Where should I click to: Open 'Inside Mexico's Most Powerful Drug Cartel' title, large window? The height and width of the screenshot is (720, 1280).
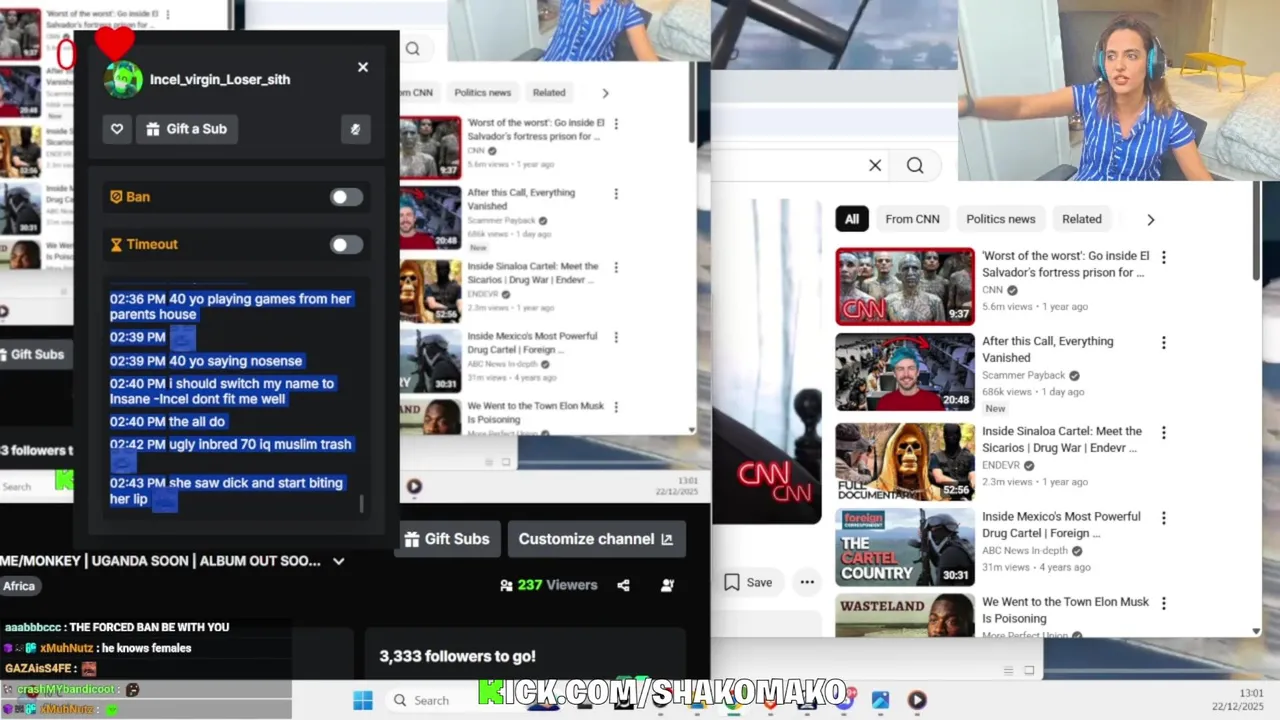pyautogui.click(x=1061, y=525)
